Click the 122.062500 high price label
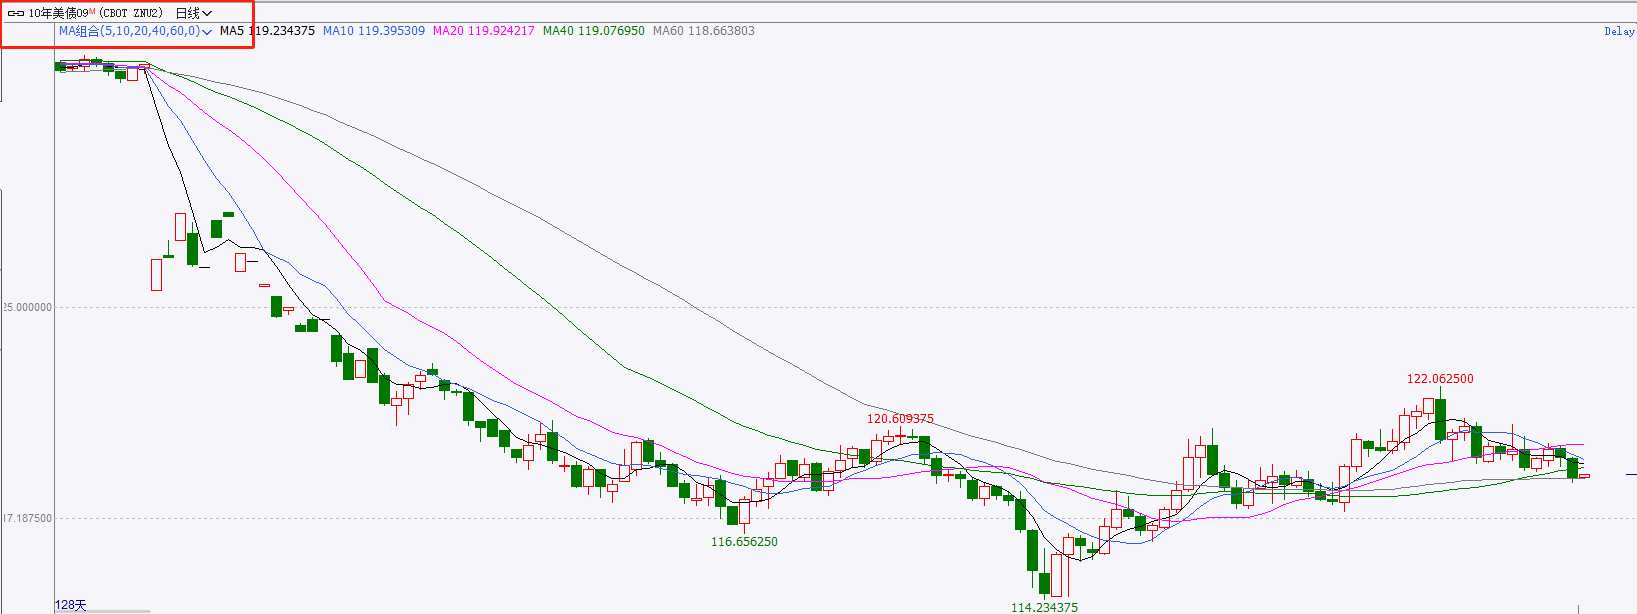 click(x=1440, y=379)
